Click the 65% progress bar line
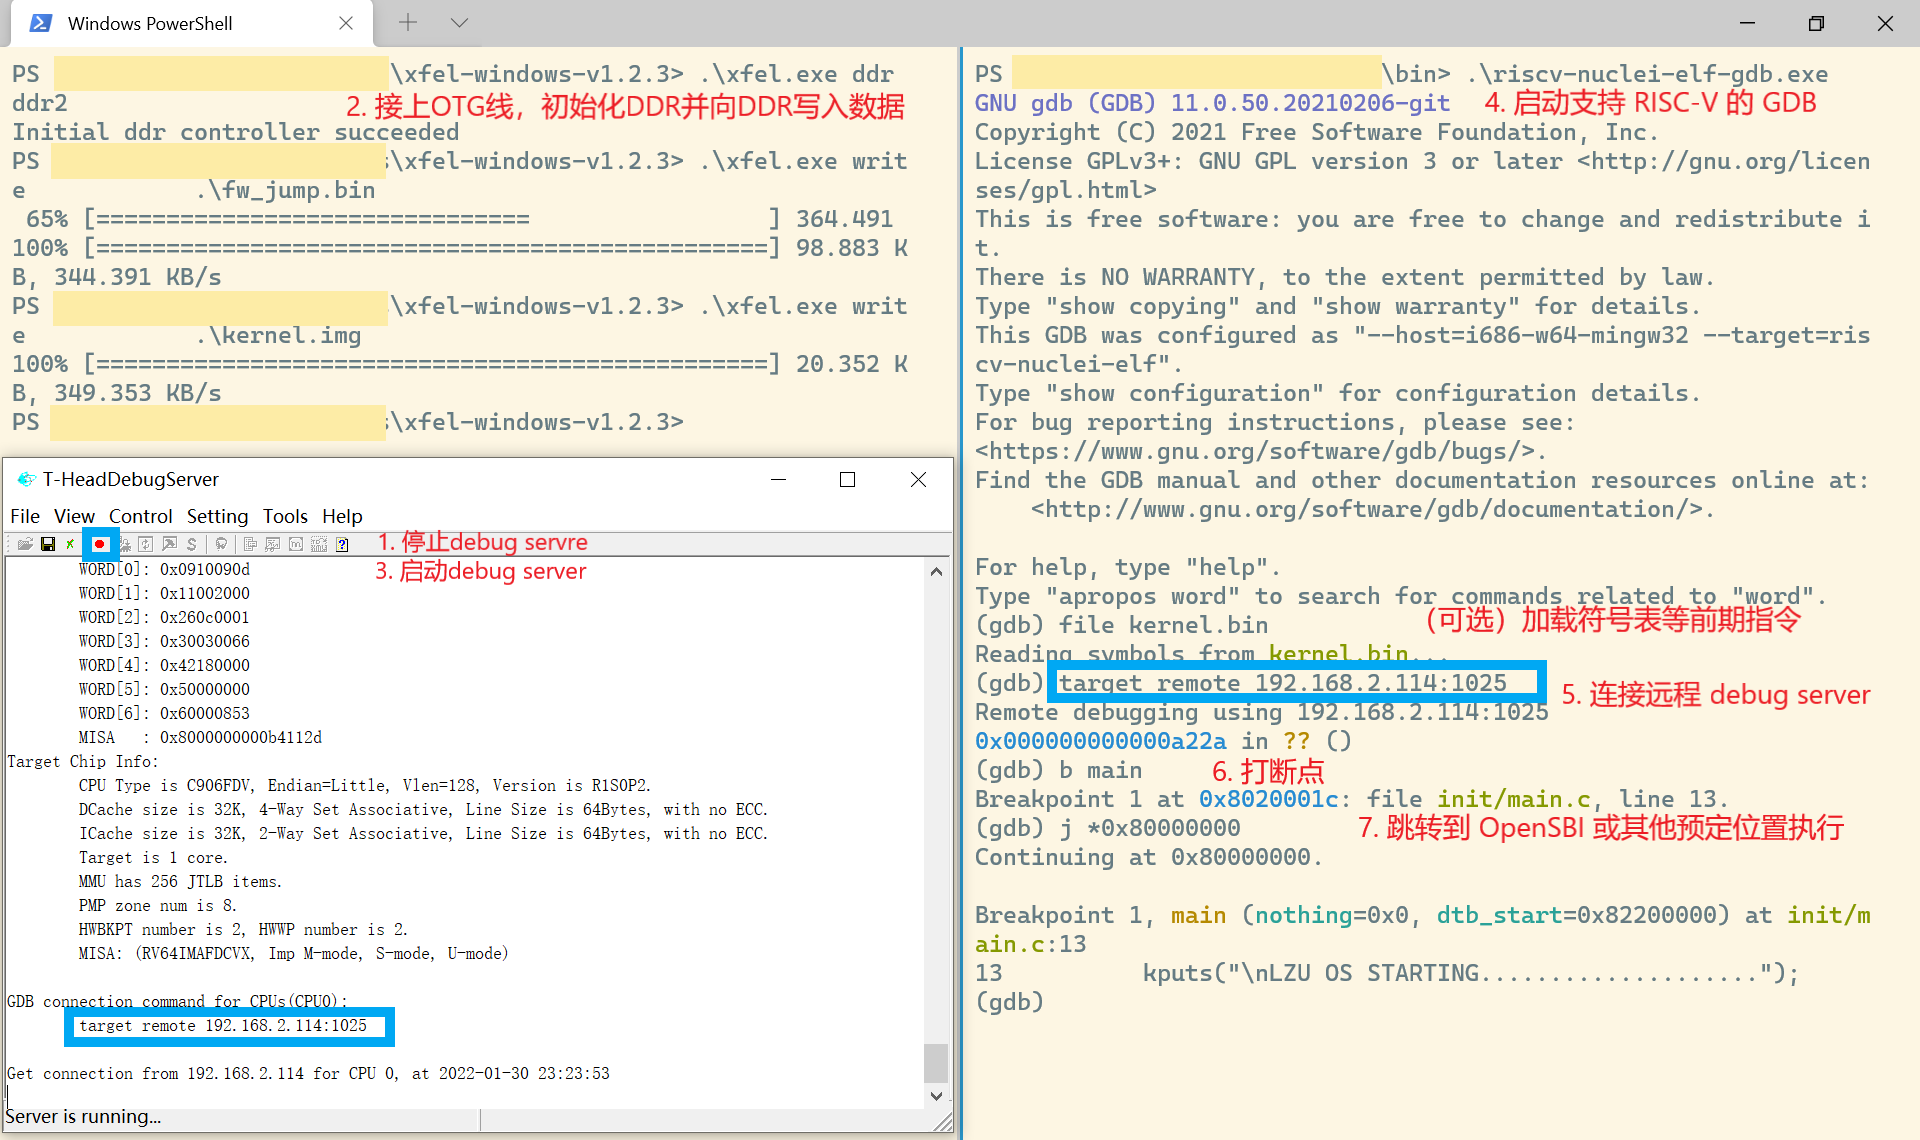 point(452,219)
